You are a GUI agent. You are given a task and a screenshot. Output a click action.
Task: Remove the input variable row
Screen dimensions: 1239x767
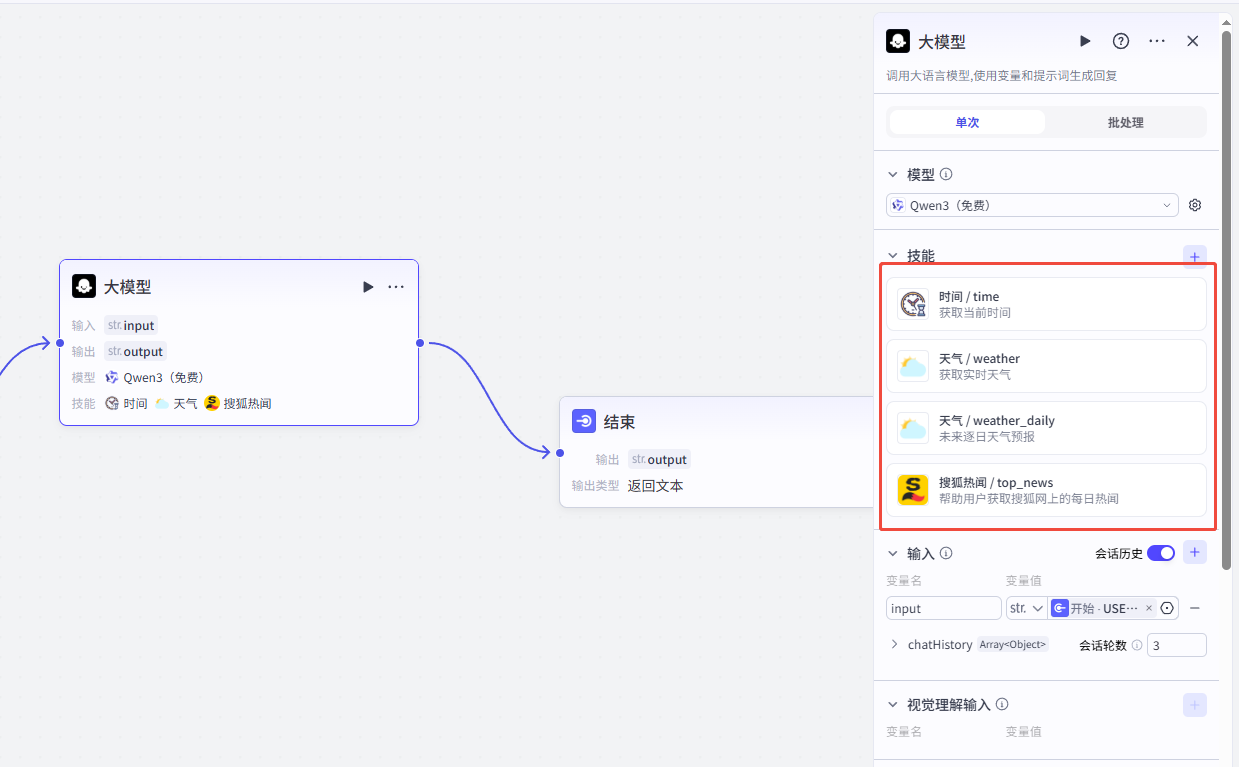1194,608
